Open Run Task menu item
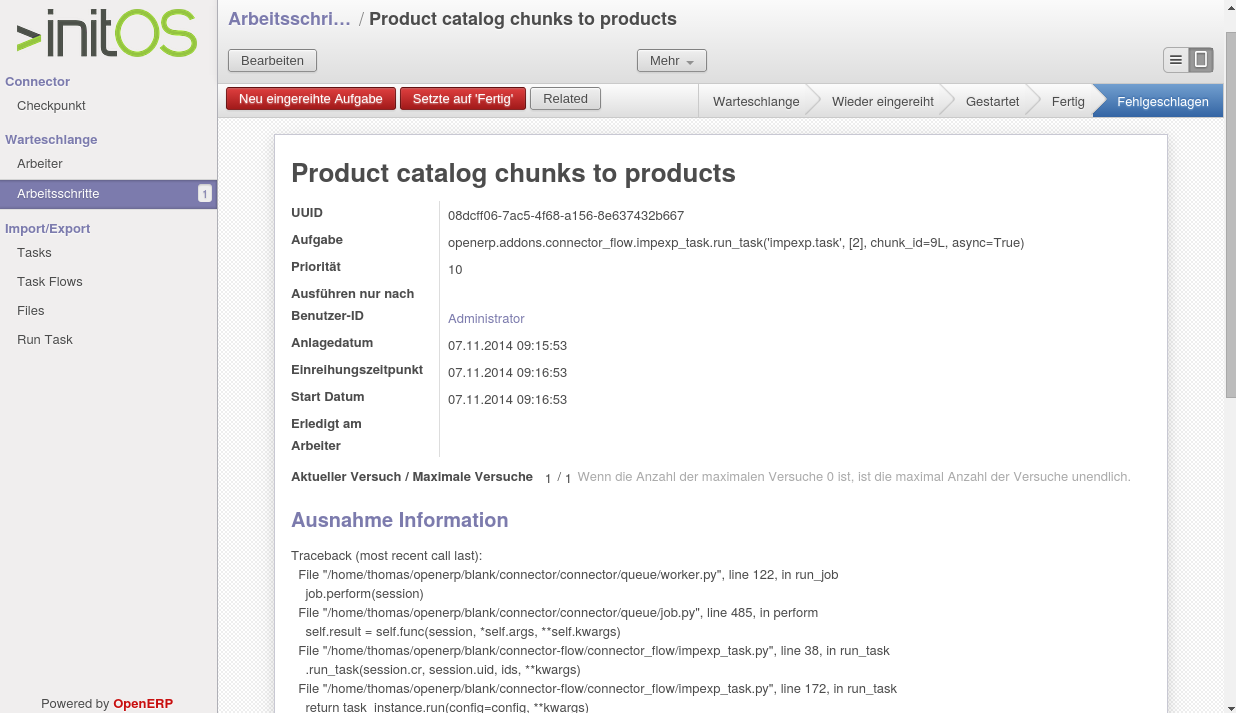The image size is (1236, 713). tap(45, 340)
